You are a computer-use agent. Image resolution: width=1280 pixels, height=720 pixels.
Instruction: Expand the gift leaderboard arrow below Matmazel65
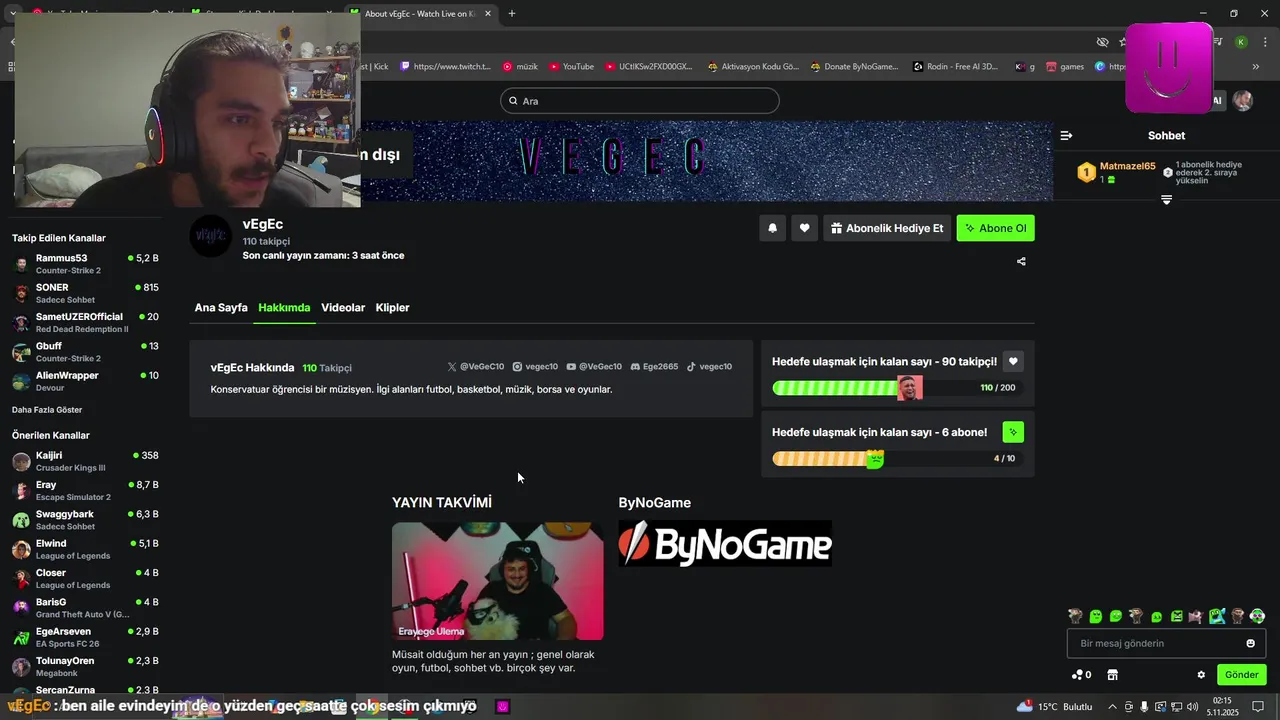click(1166, 200)
